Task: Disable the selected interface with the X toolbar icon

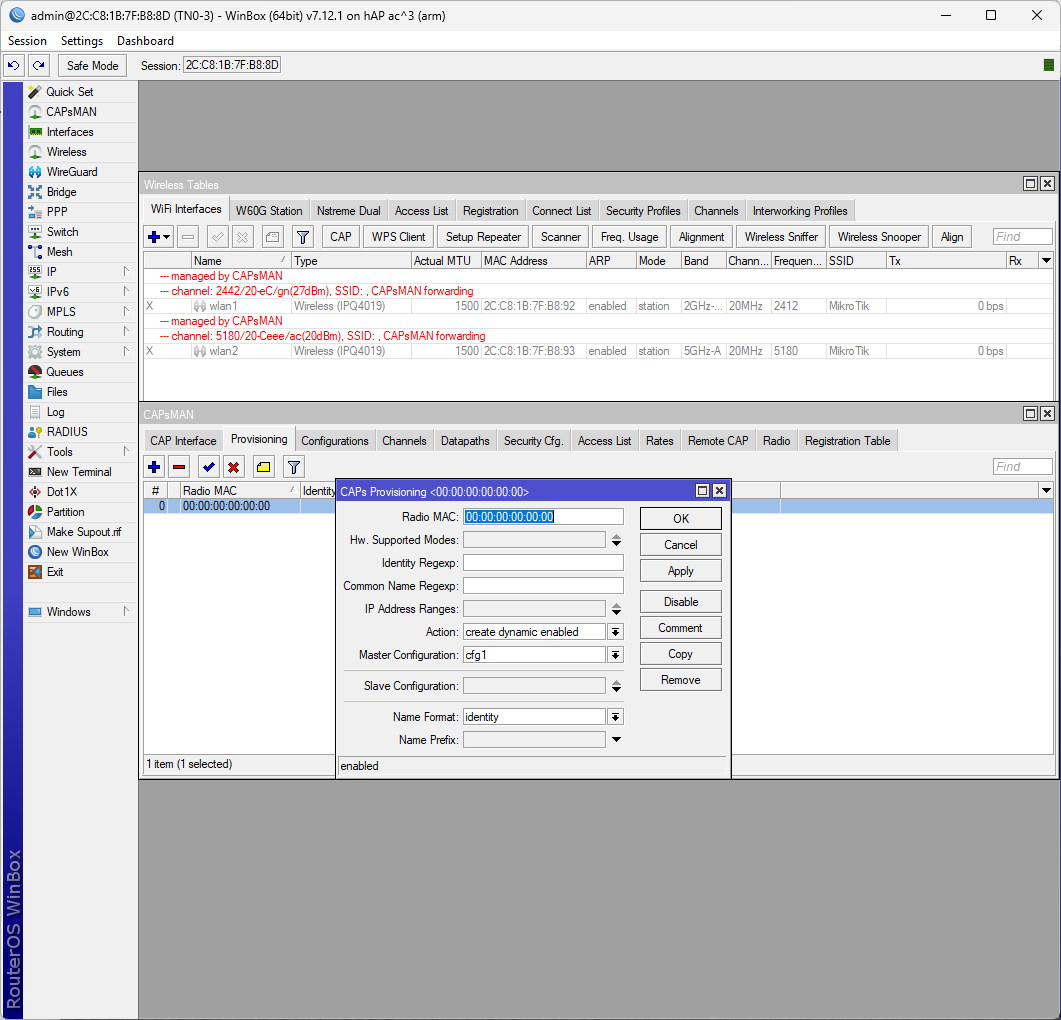Action: tap(243, 236)
